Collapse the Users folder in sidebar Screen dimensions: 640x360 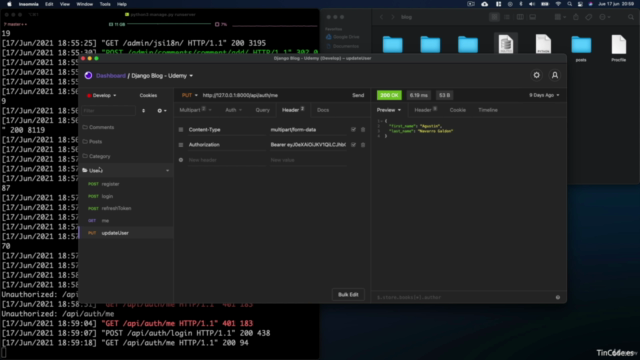(126, 170)
